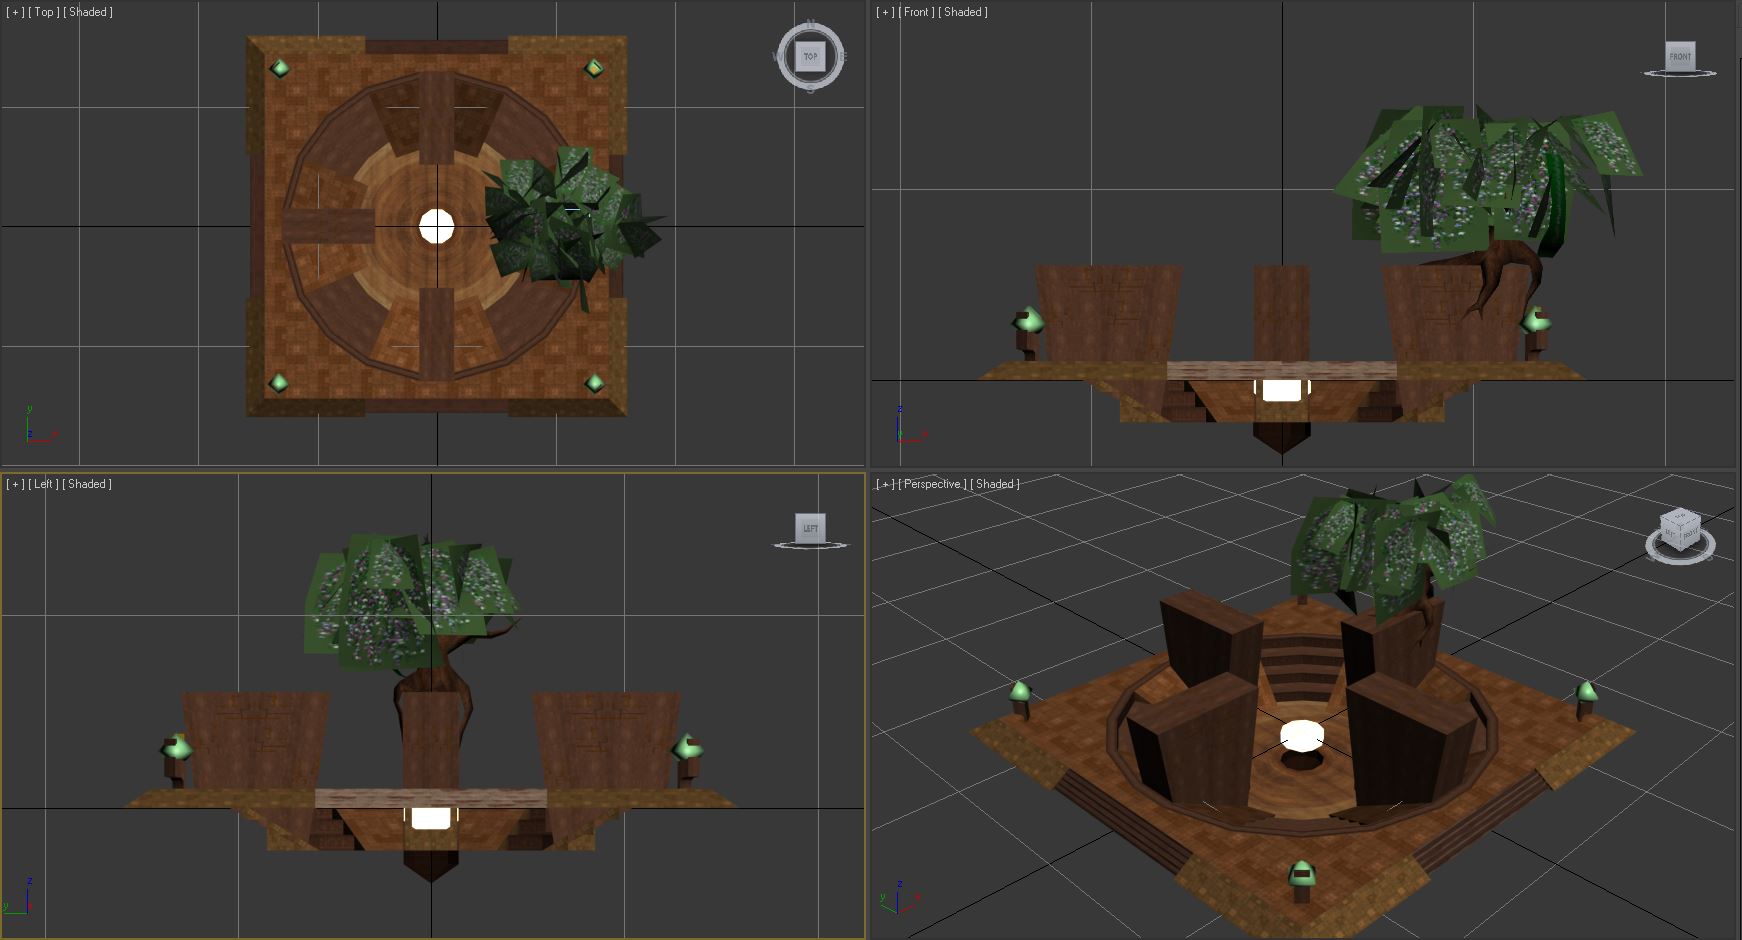Open the [+] menu of Perspective viewport
This screenshot has width=1742, height=940.
885,484
